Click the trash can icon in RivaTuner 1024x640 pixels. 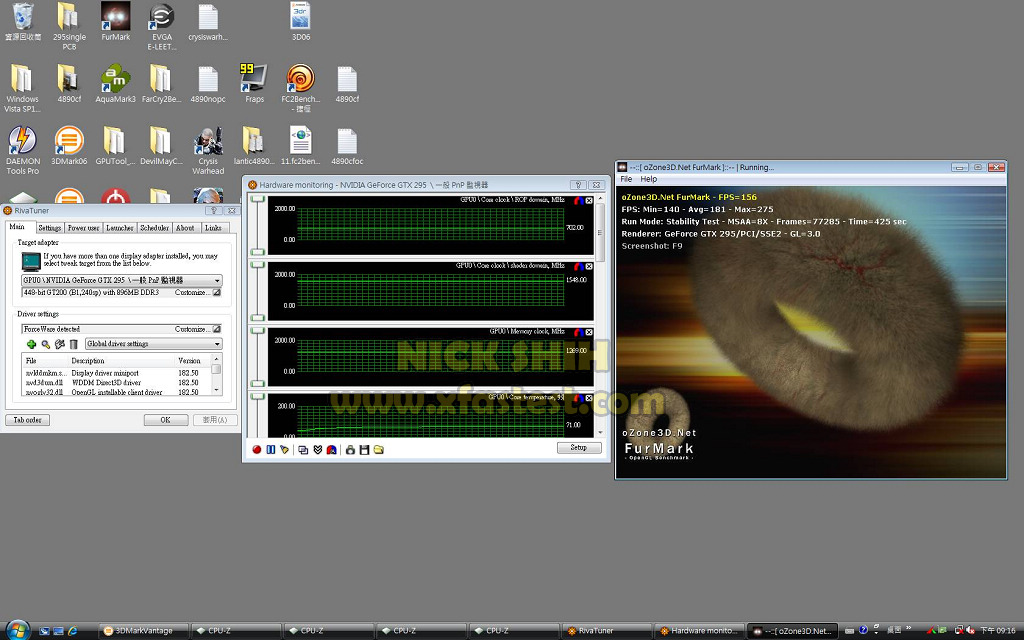click(73, 344)
